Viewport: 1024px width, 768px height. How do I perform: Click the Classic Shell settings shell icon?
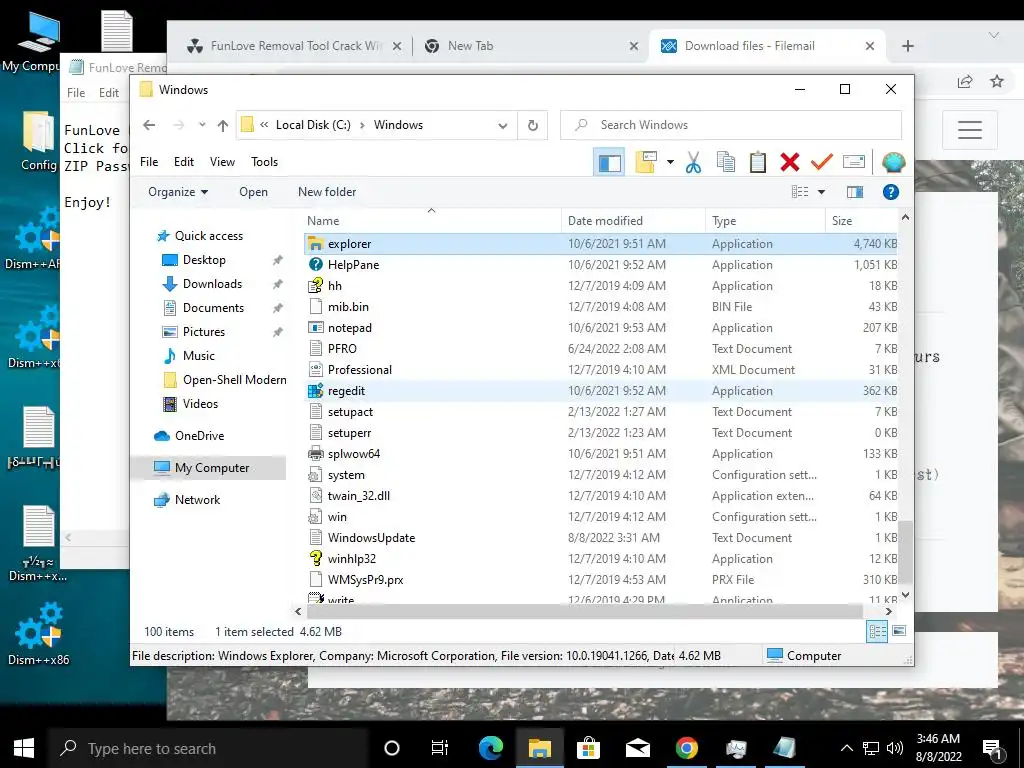click(x=893, y=161)
